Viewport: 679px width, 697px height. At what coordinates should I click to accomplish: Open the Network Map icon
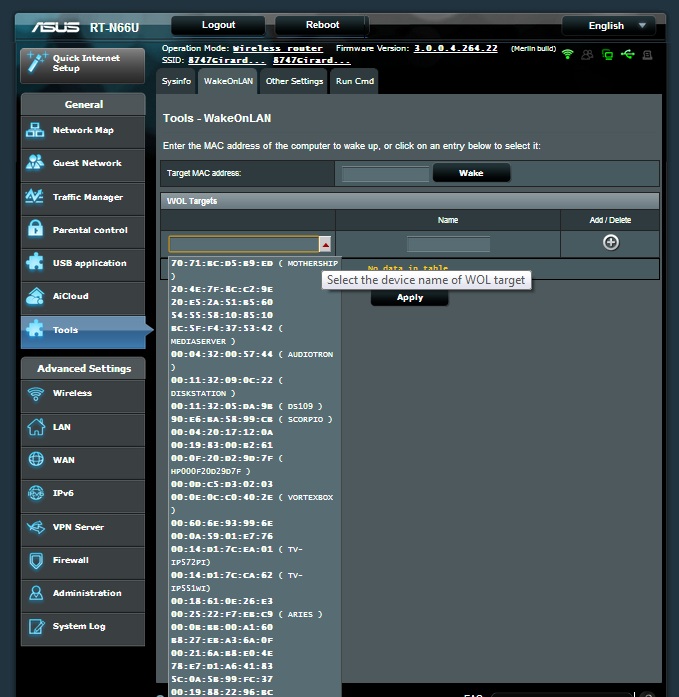35,130
